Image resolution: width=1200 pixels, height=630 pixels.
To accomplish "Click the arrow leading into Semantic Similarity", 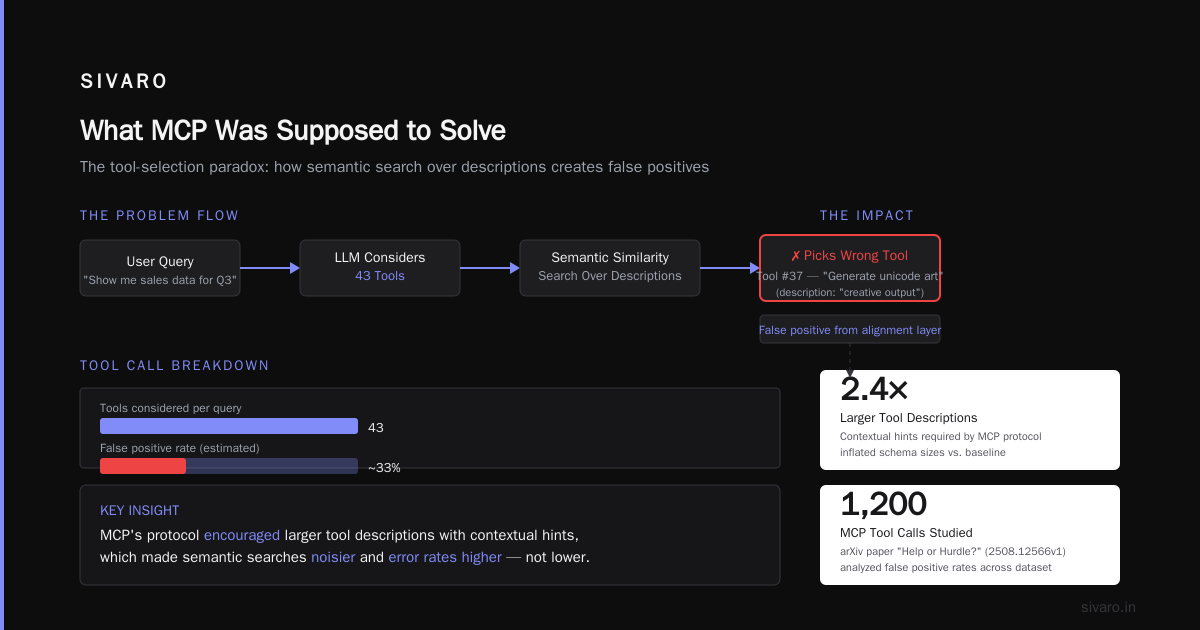I will tap(490, 268).
